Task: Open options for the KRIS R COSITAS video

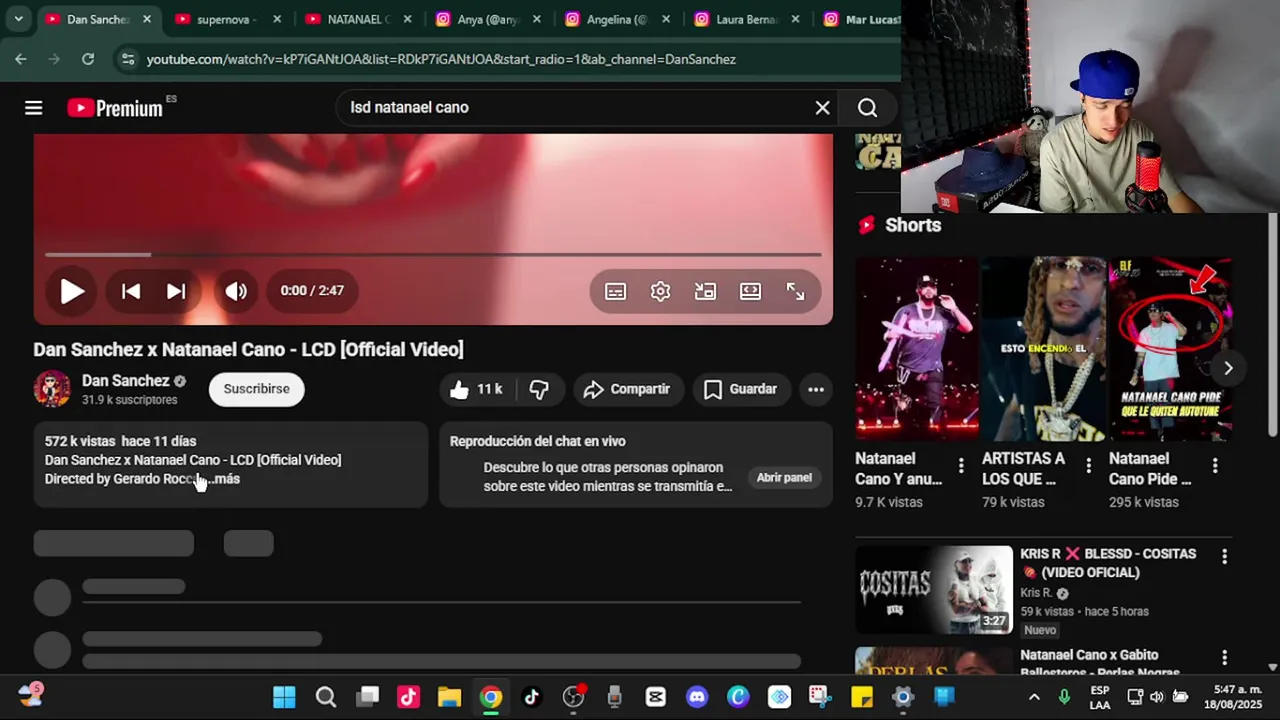Action: [x=1224, y=556]
